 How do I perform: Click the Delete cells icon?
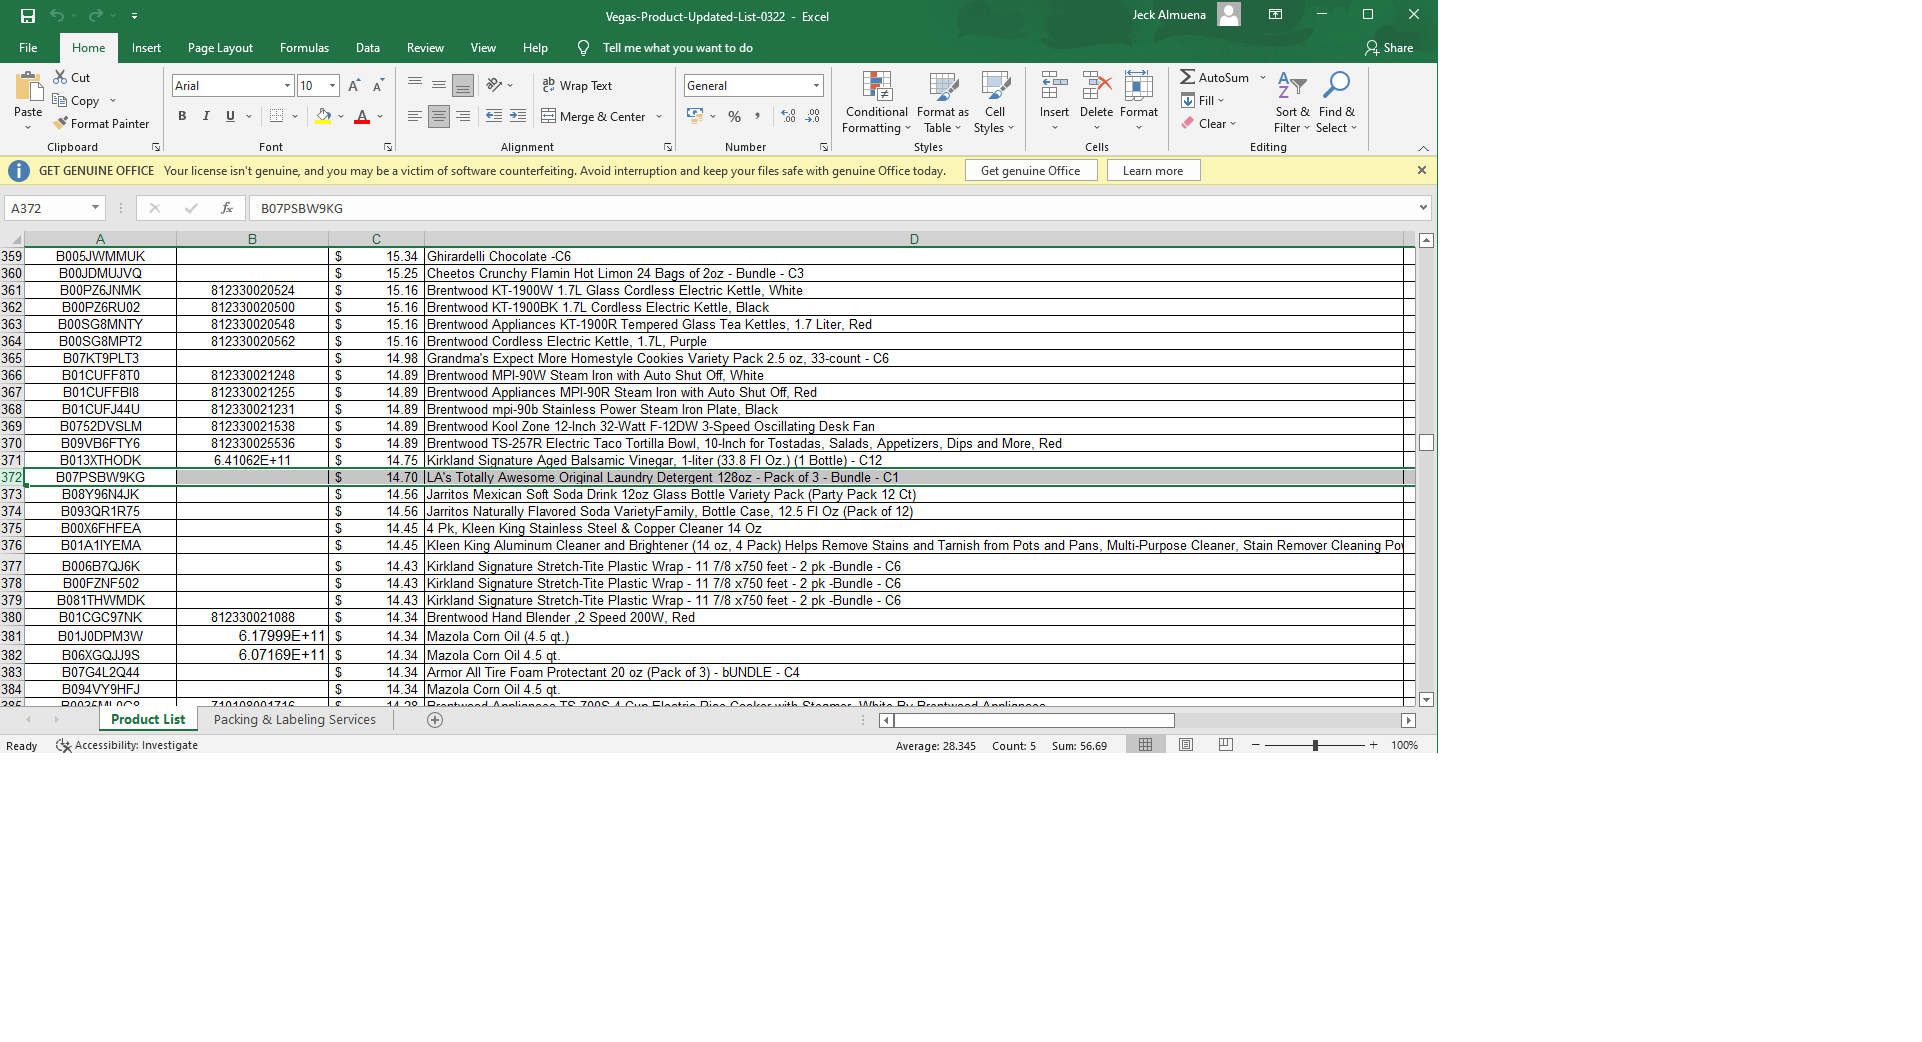[1097, 86]
